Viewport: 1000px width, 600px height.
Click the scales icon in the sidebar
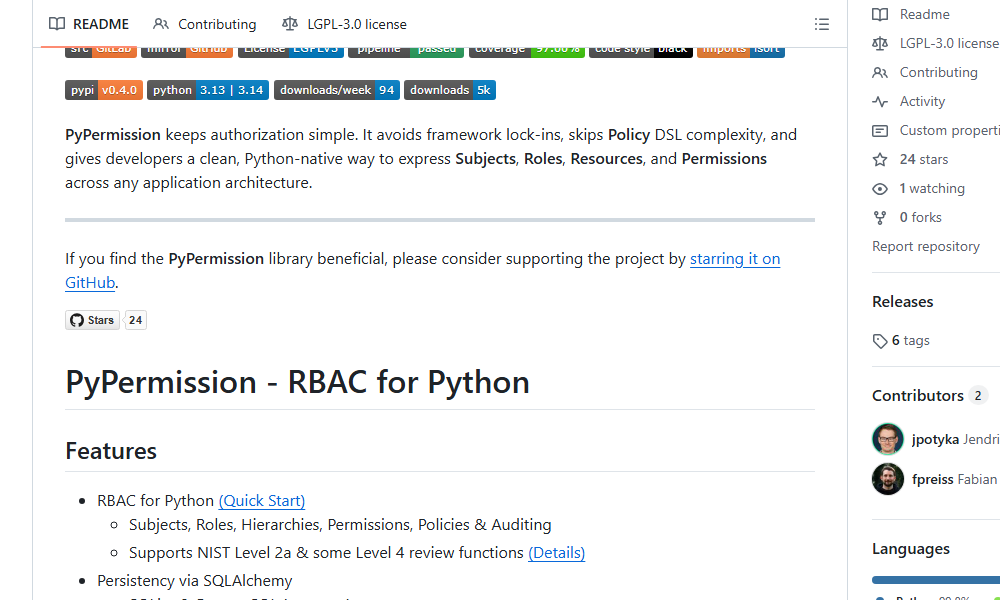pyautogui.click(x=880, y=43)
